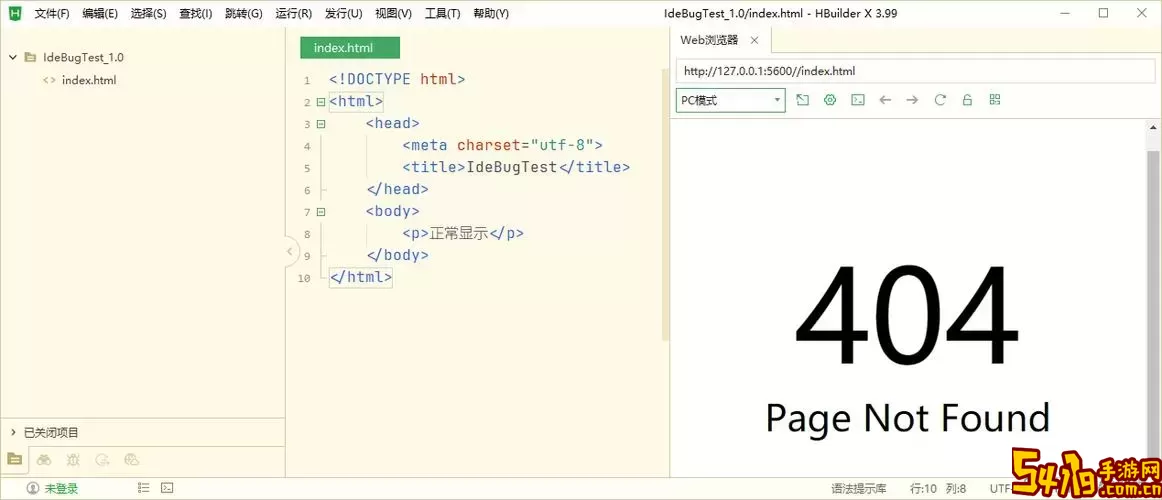This screenshot has width=1162, height=500.
Task: Fold the head tag at line 3
Action: pos(320,124)
